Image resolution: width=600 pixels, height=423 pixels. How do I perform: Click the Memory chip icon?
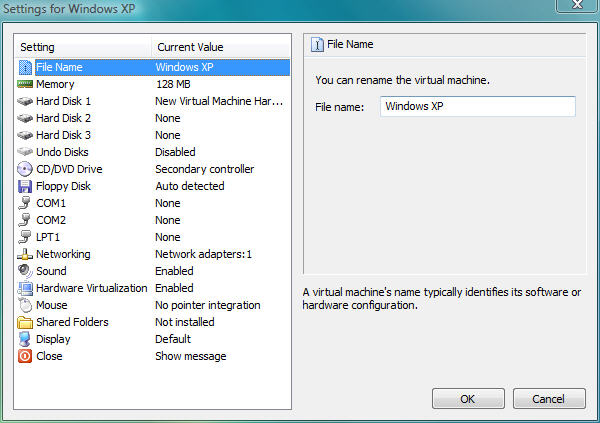[x=25, y=84]
